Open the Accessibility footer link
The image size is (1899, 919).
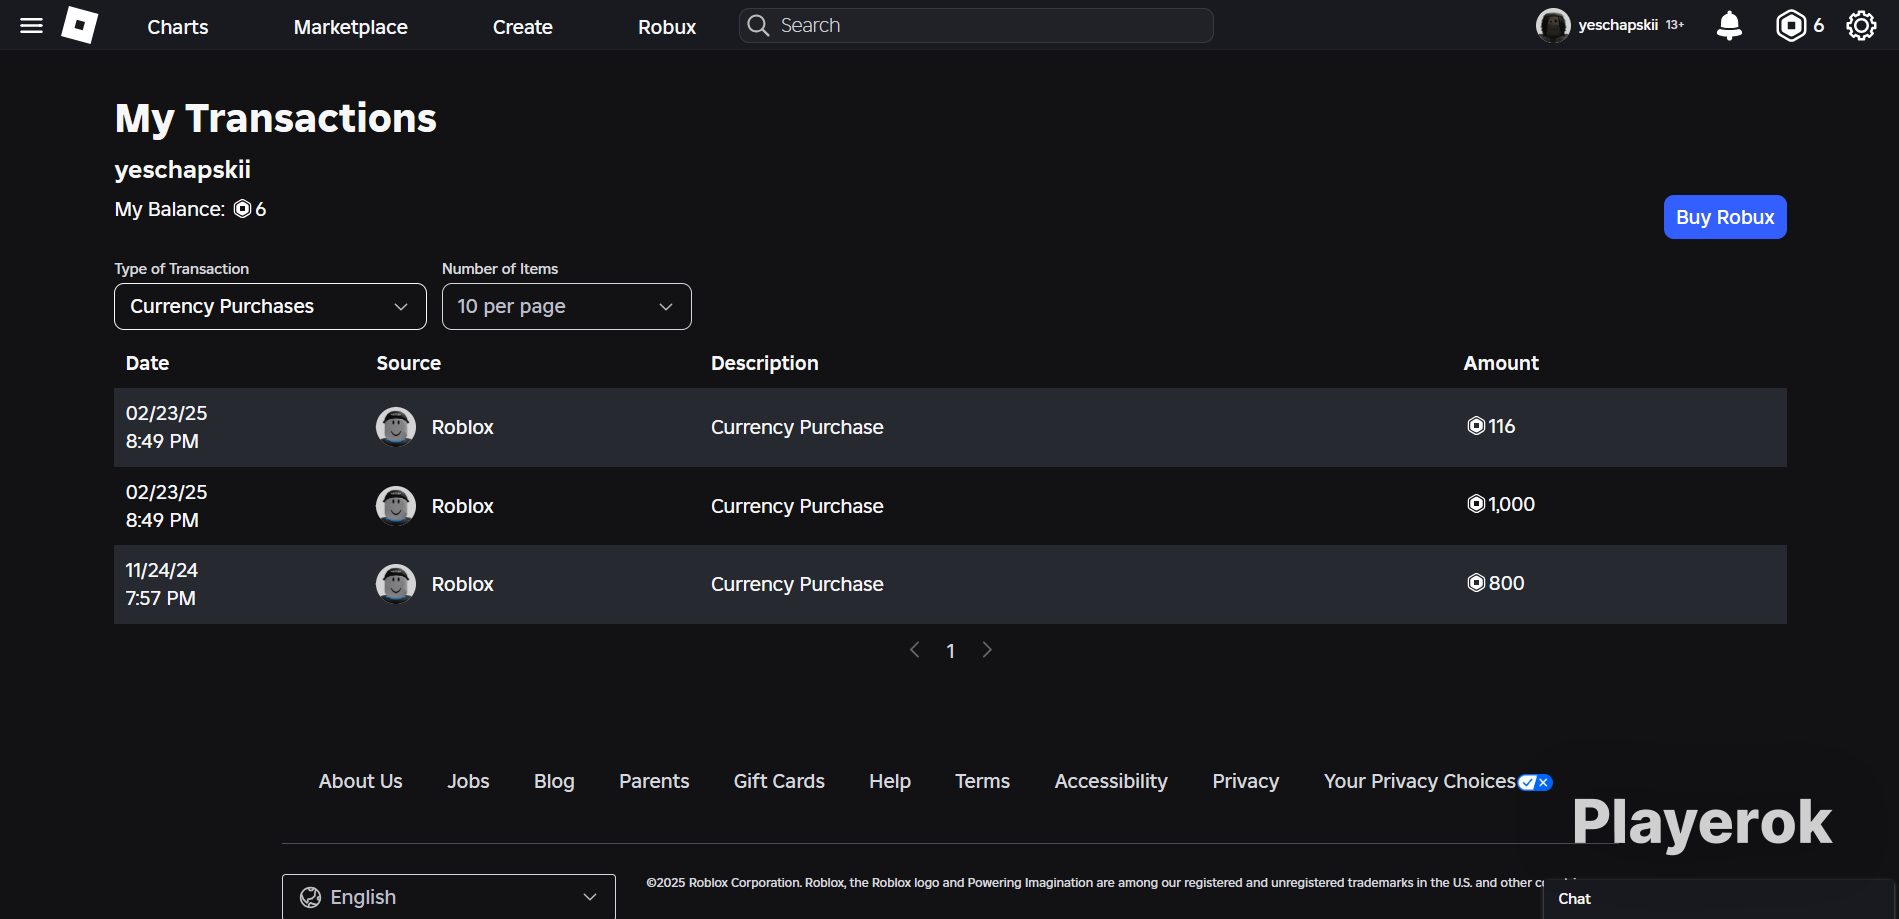coord(1111,781)
